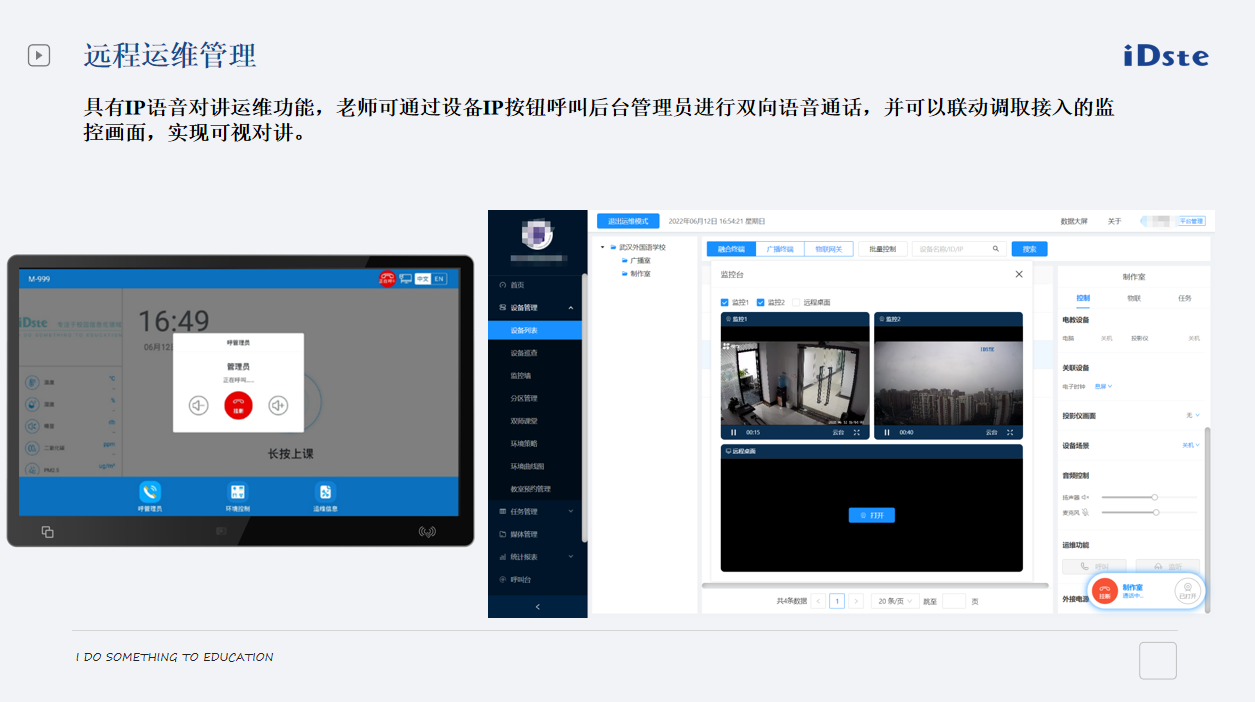Screen dimensions: 1255x702
Task: Click the 批量控制 button
Action: click(883, 249)
